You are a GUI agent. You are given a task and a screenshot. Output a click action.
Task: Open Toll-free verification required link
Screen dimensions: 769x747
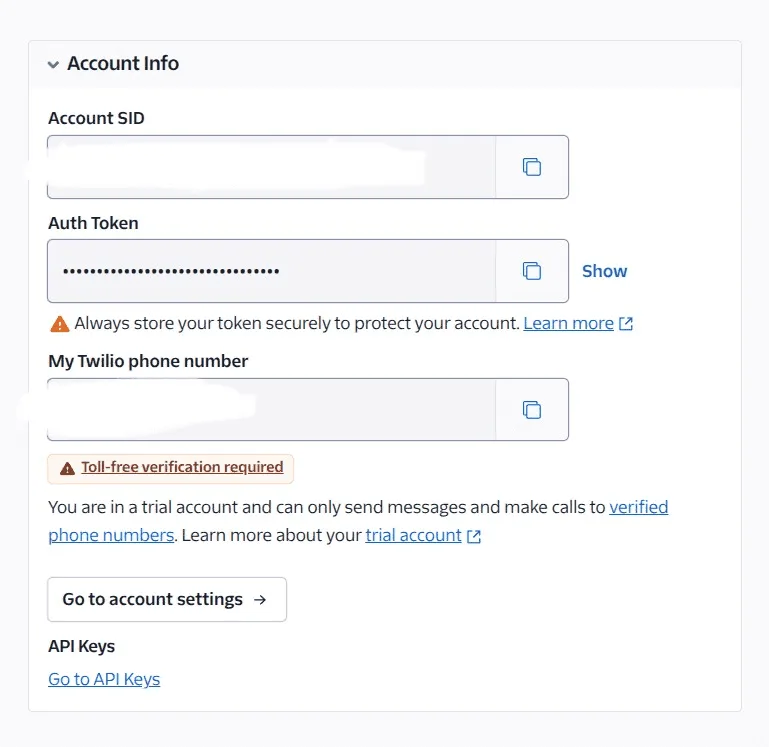pyautogui.click(x=182, y=467)
